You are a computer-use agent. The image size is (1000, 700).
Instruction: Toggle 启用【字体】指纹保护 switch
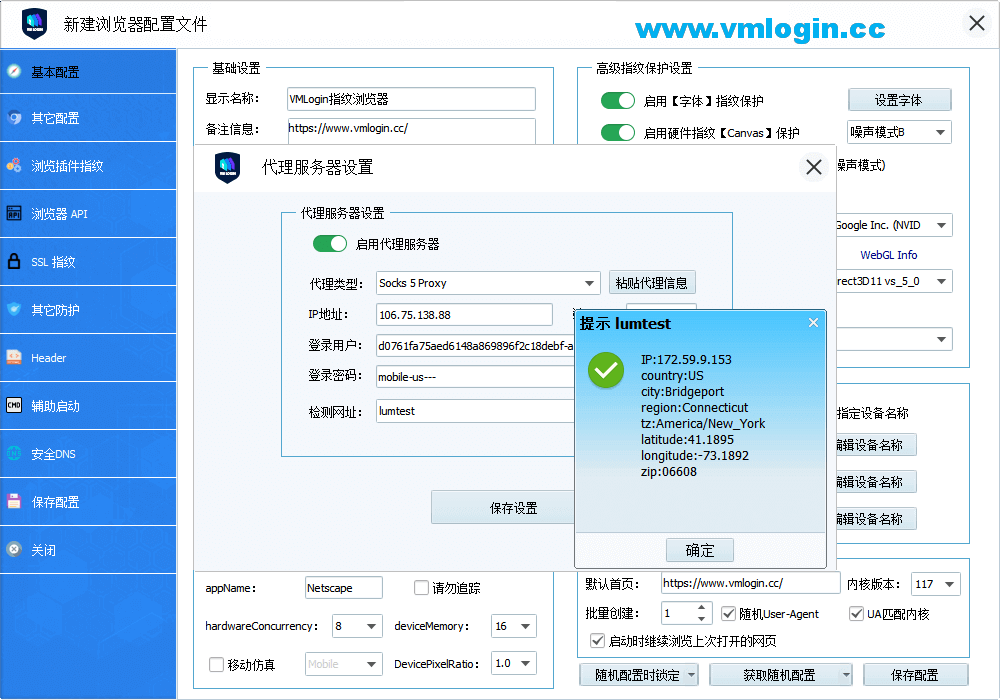(618, 101)
